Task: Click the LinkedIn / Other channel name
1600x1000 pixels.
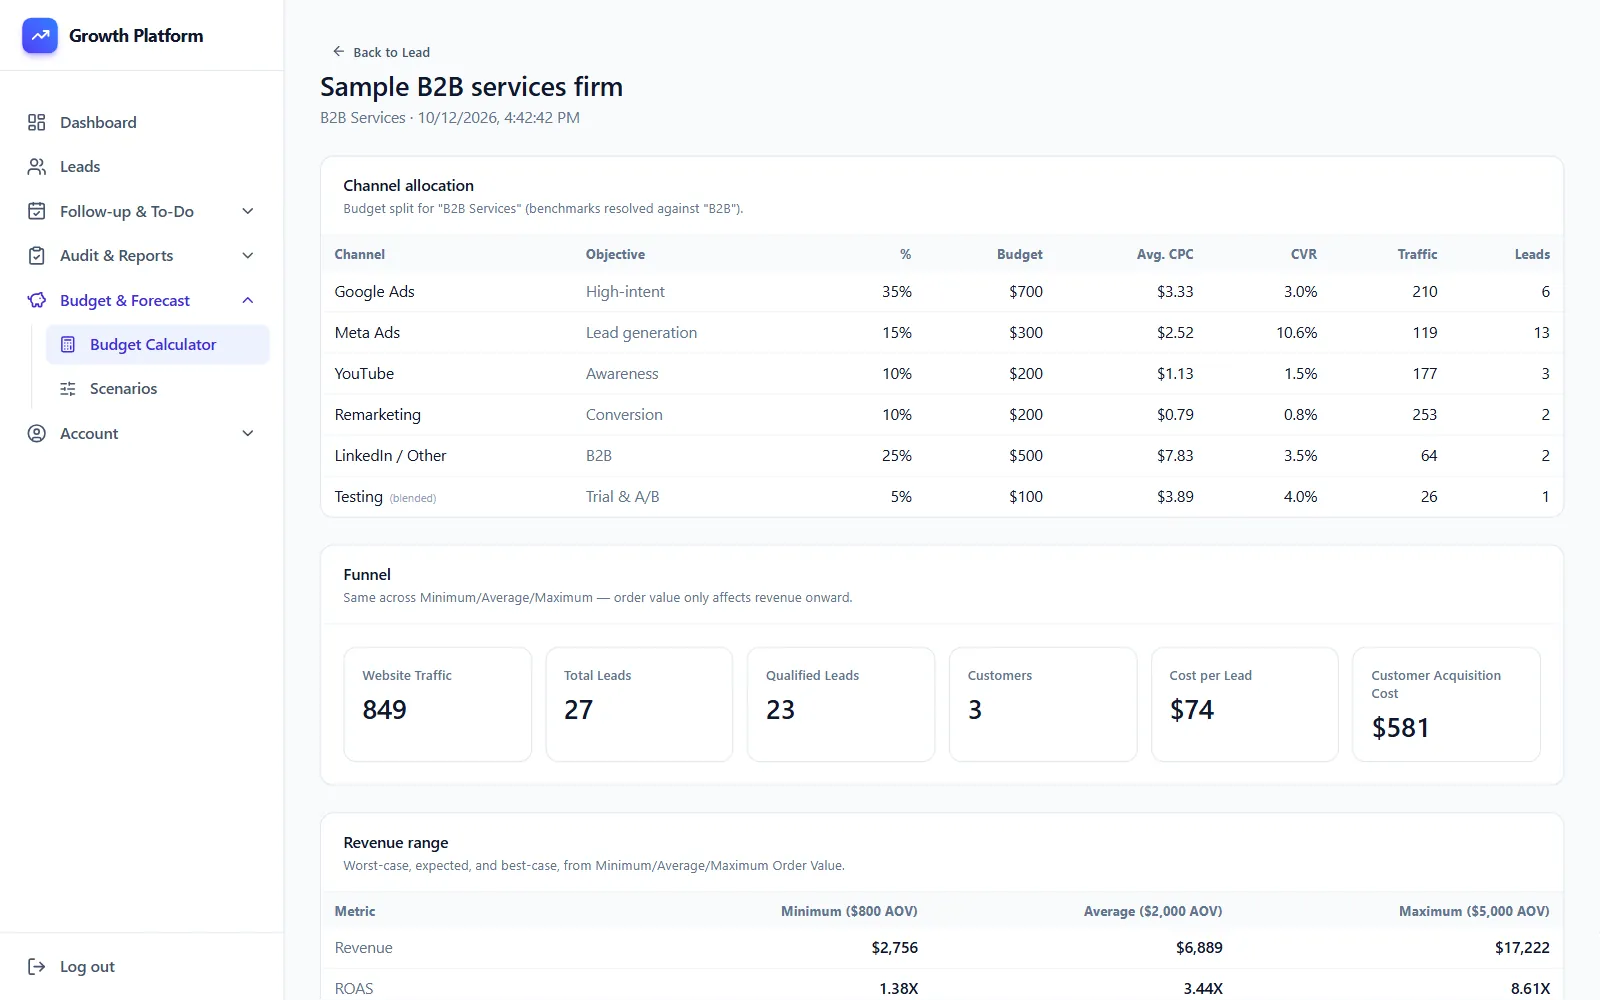Action: tap(390, 455)
